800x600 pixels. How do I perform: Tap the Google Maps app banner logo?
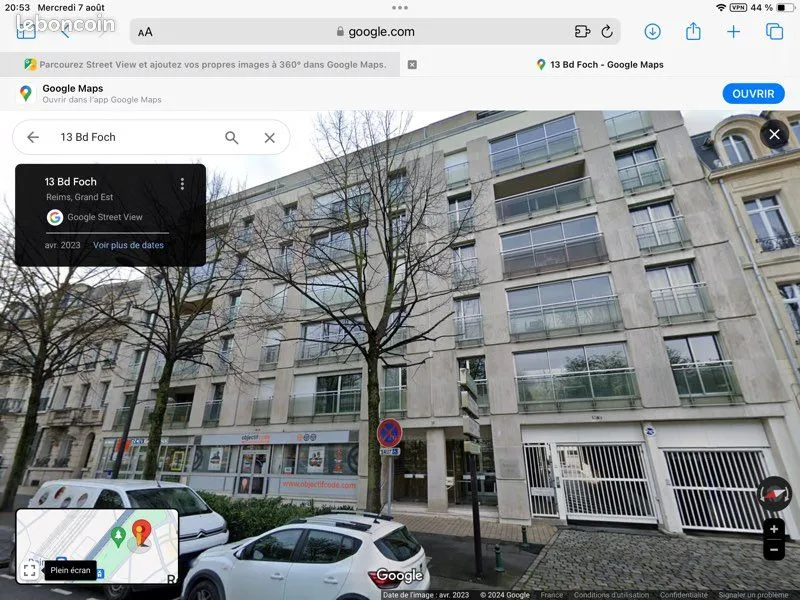[x=26, y=93]
